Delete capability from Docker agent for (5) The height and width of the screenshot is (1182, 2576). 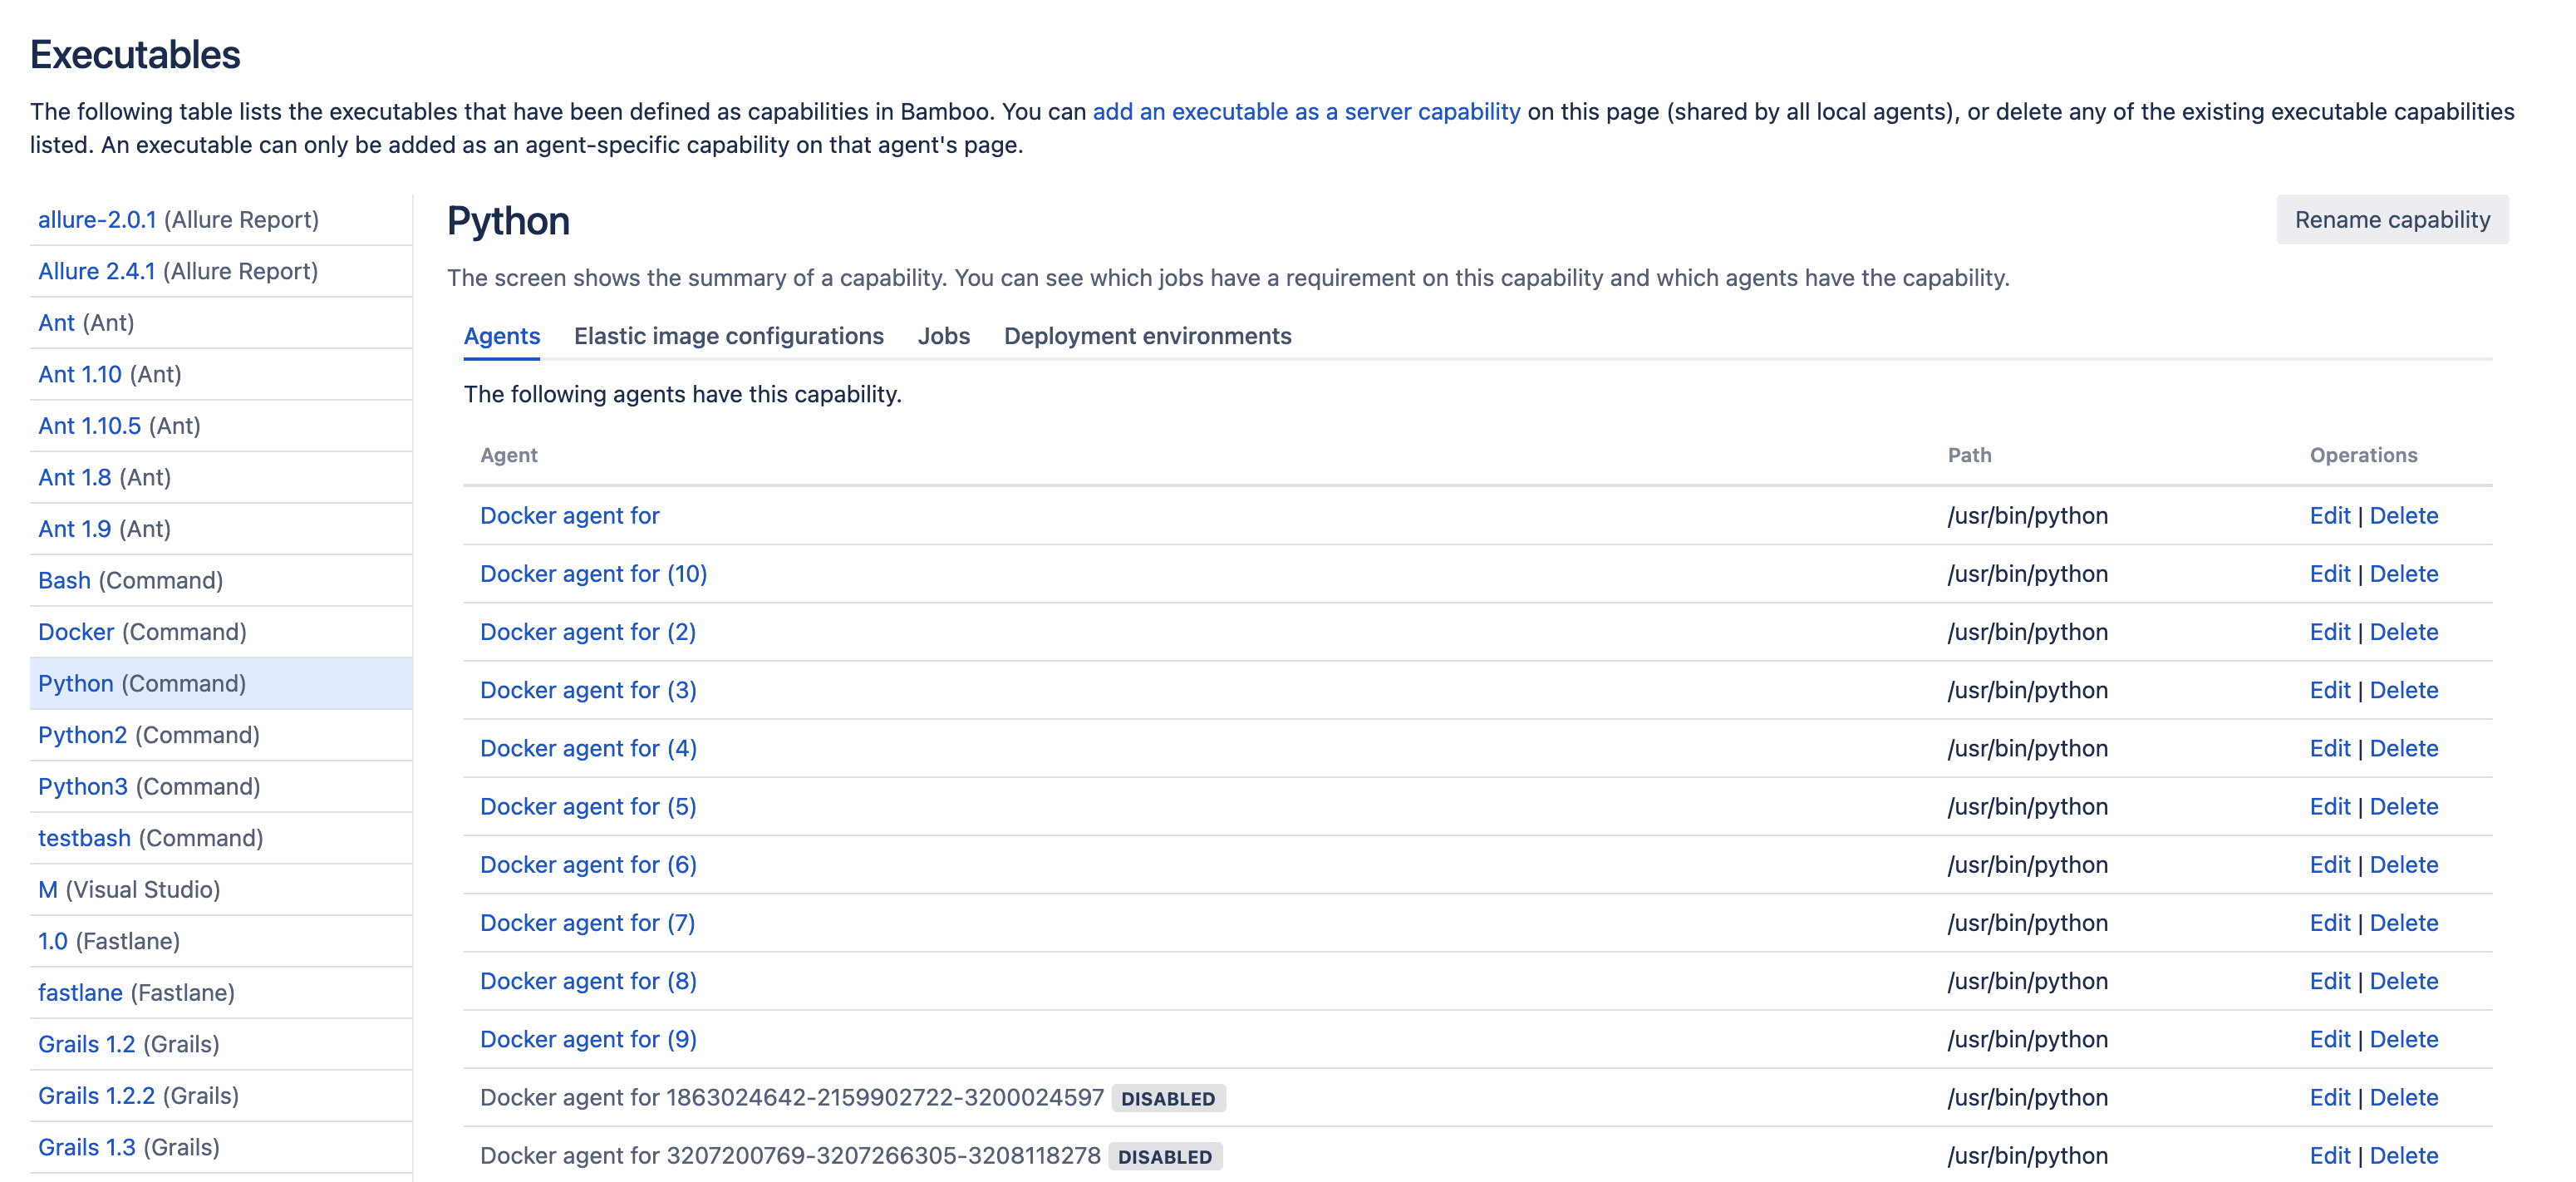point(2403,807)
